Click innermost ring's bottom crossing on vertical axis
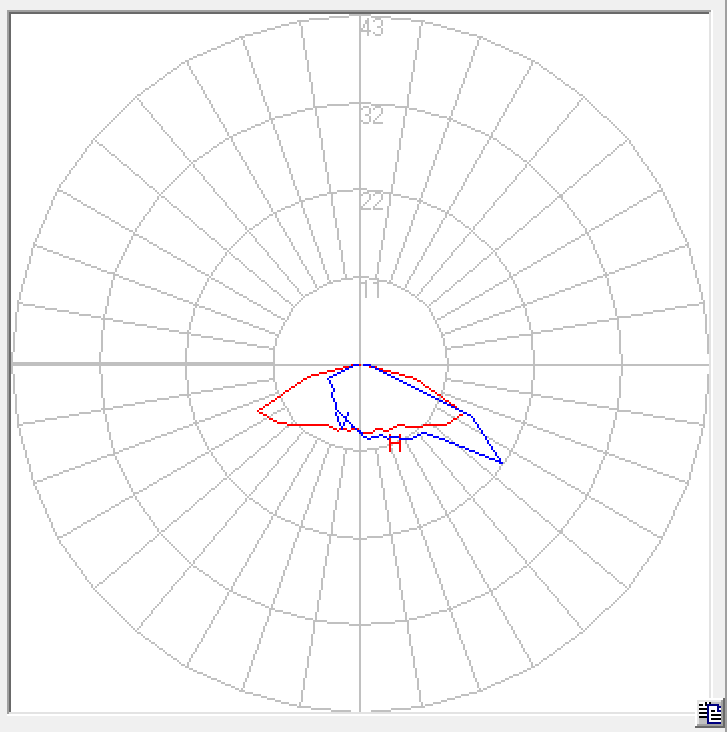The image size is (727, 732). click(x=360, y=452)
